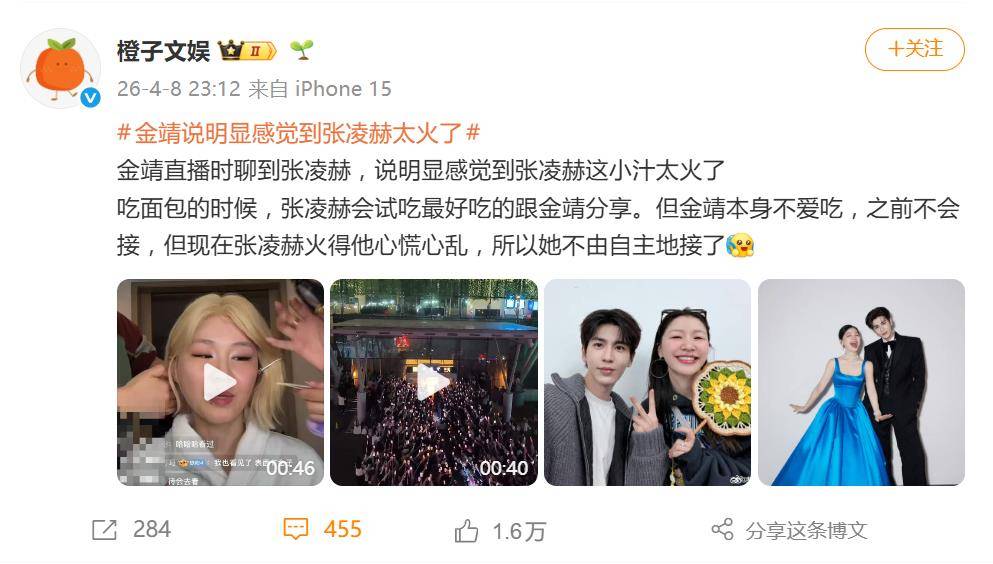Open the orange mascot profile avatar
The height and width of the screenshot is (564, 993).
coord(61,68)
